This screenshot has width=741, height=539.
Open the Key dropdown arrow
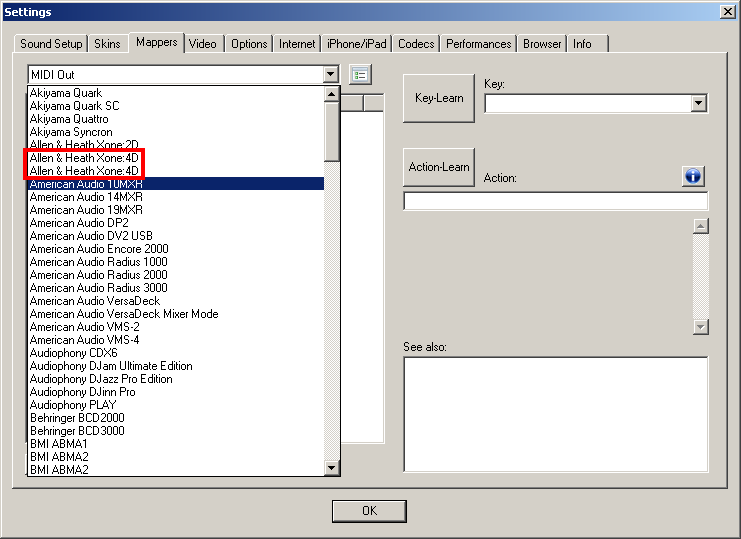click(698, 103)
